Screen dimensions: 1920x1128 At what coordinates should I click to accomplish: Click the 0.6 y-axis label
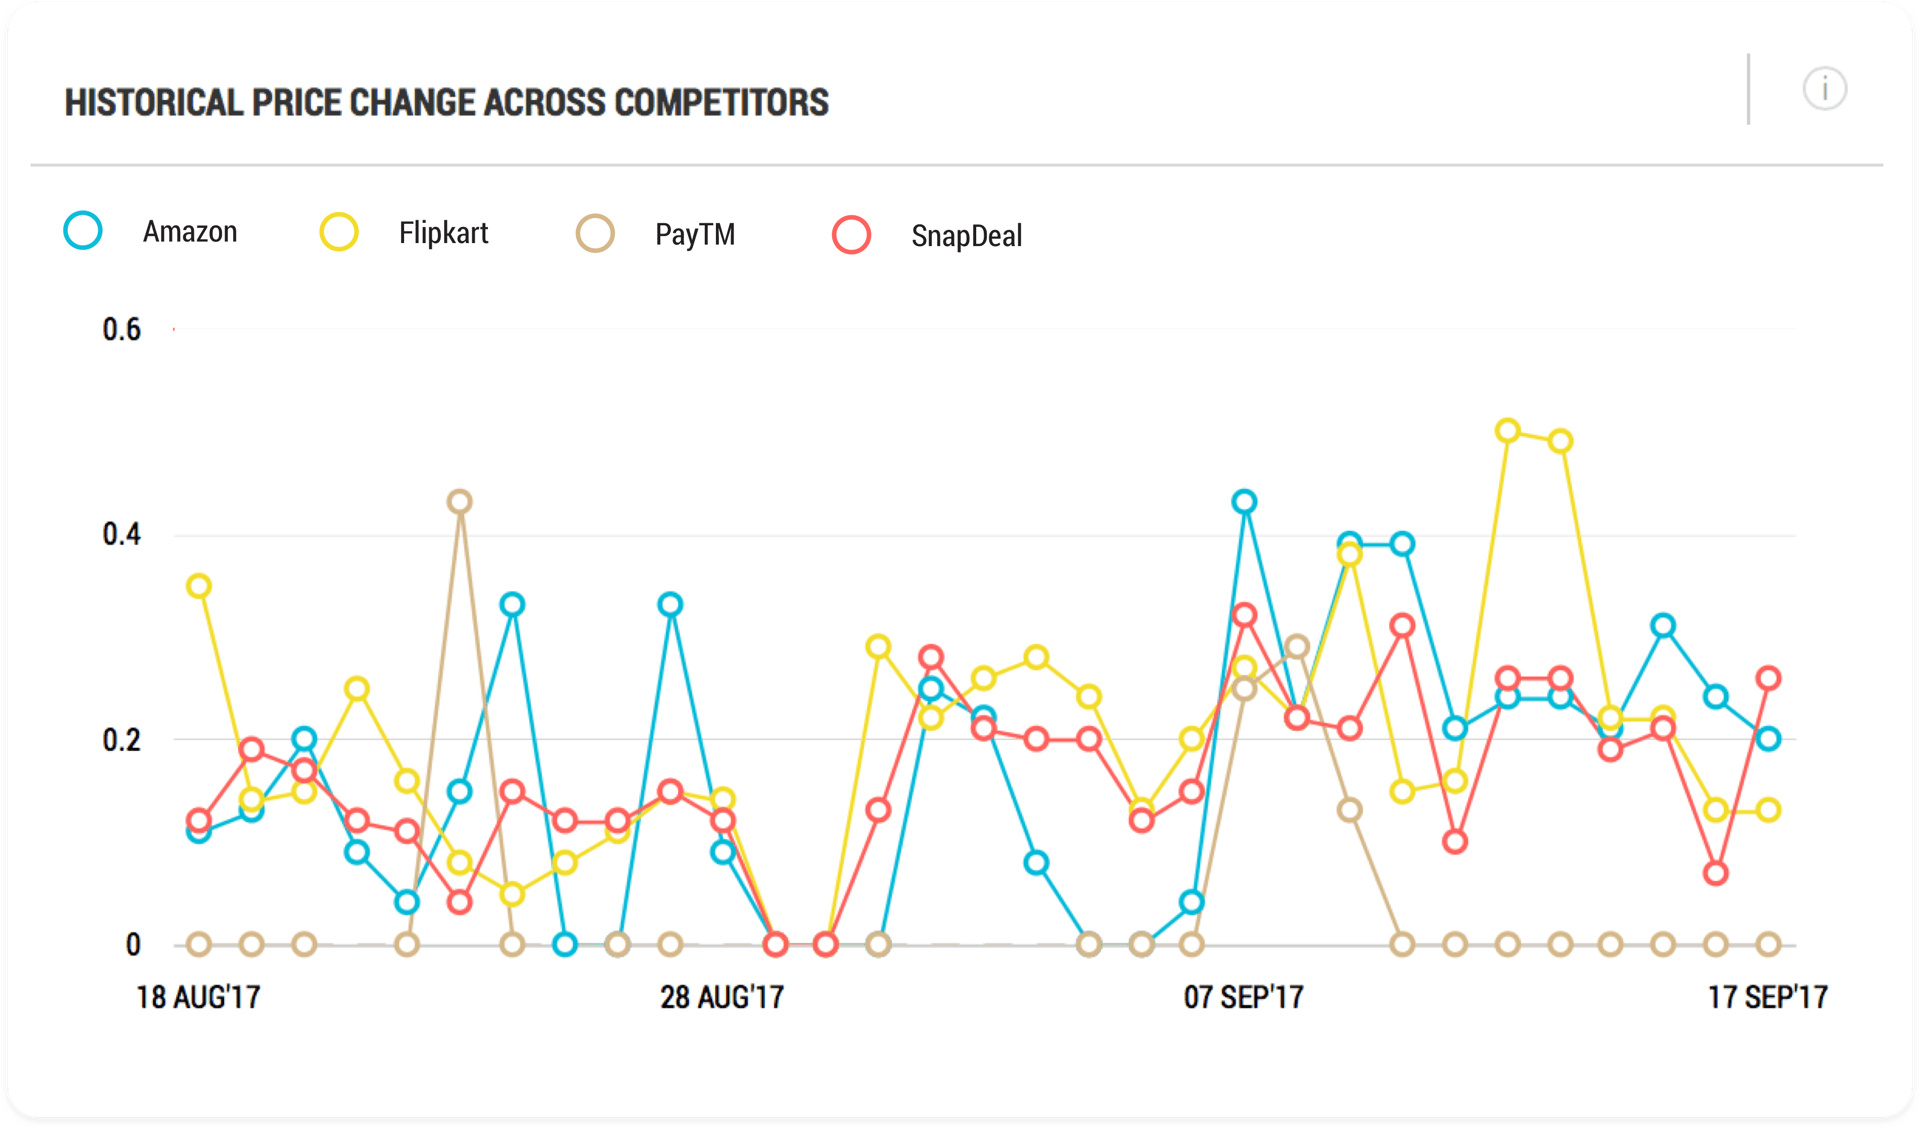[122, 330]
